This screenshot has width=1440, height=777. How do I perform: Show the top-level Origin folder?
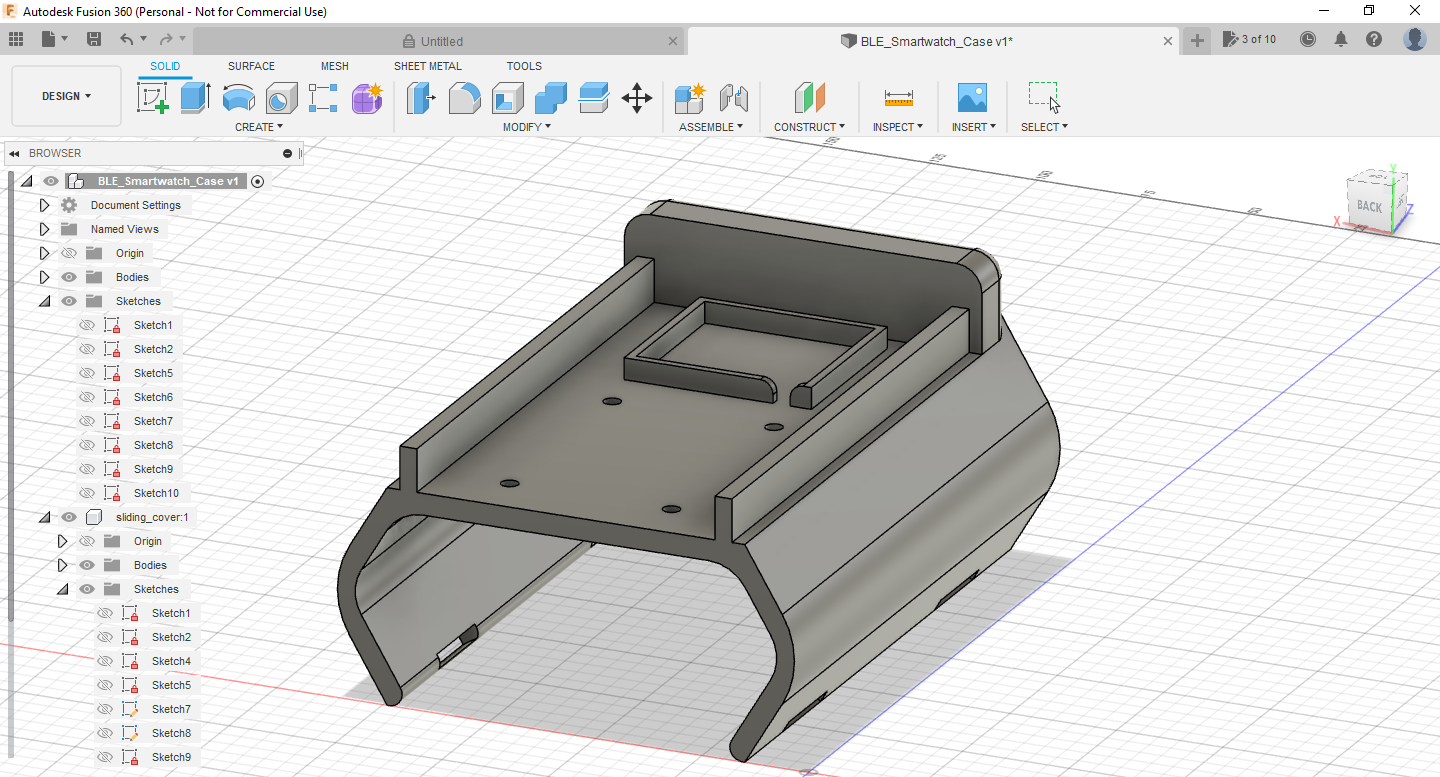(x=69, y=253)
